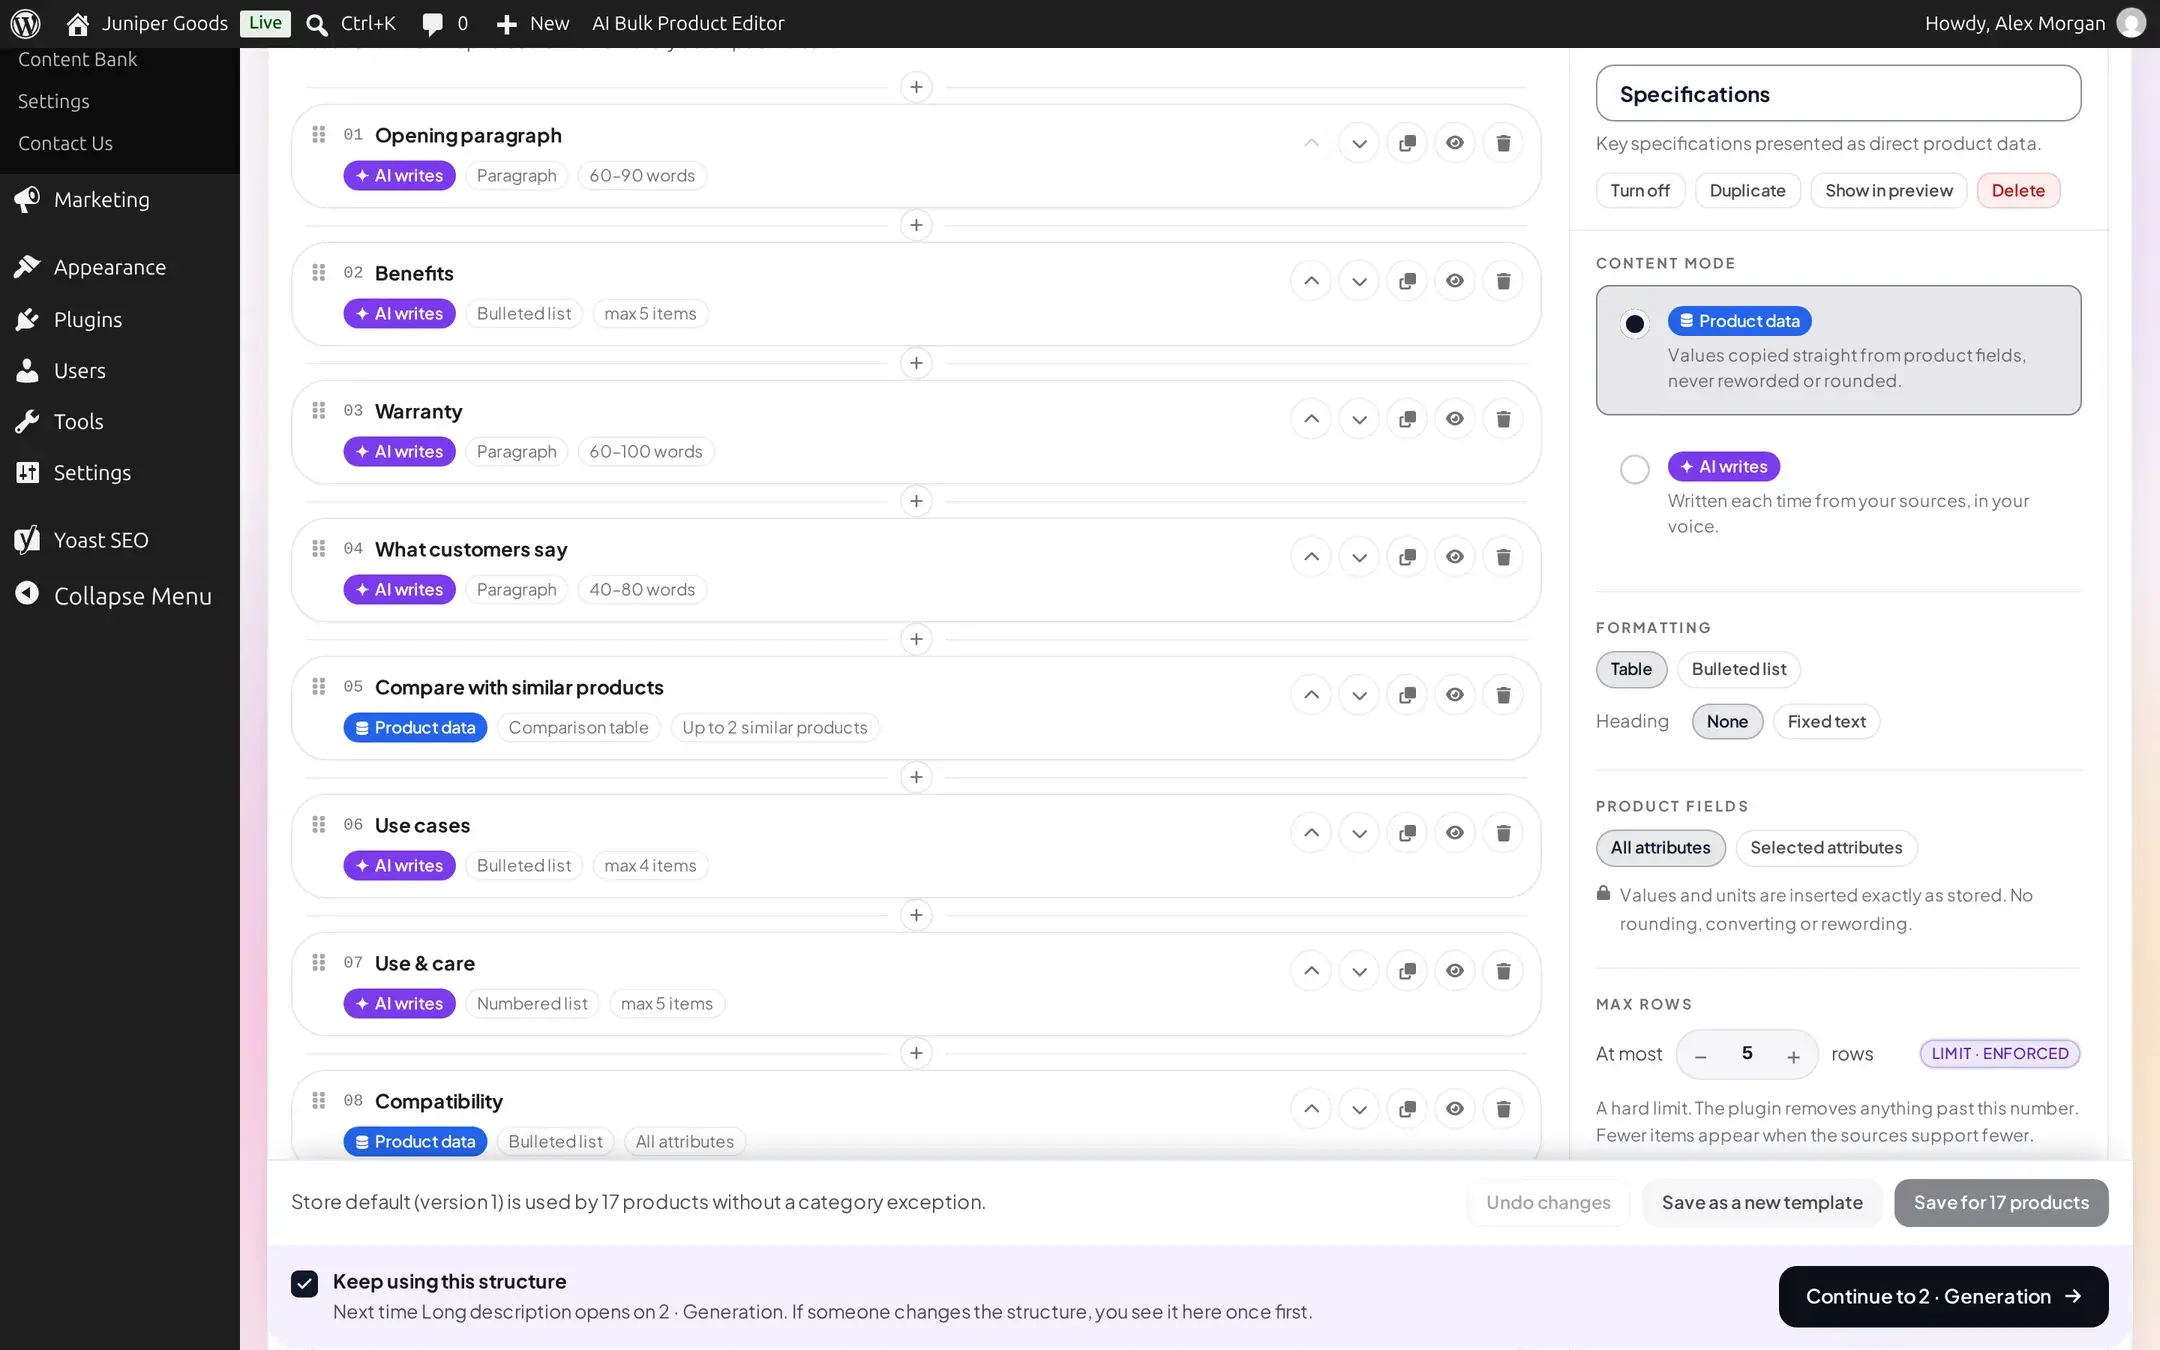The width and height of the screenshot is (2160, 1350).
Task: Click the search magnifier icon in admin bar
Action: pyautogui.click(x=317, y=24)
